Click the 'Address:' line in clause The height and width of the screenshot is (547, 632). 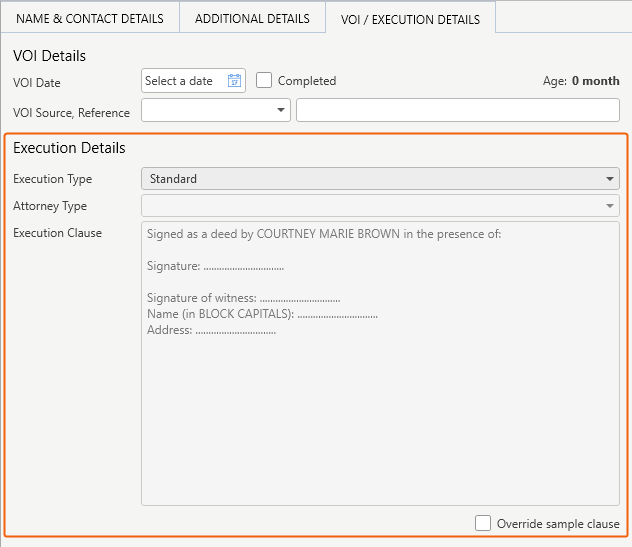[211, 330]
